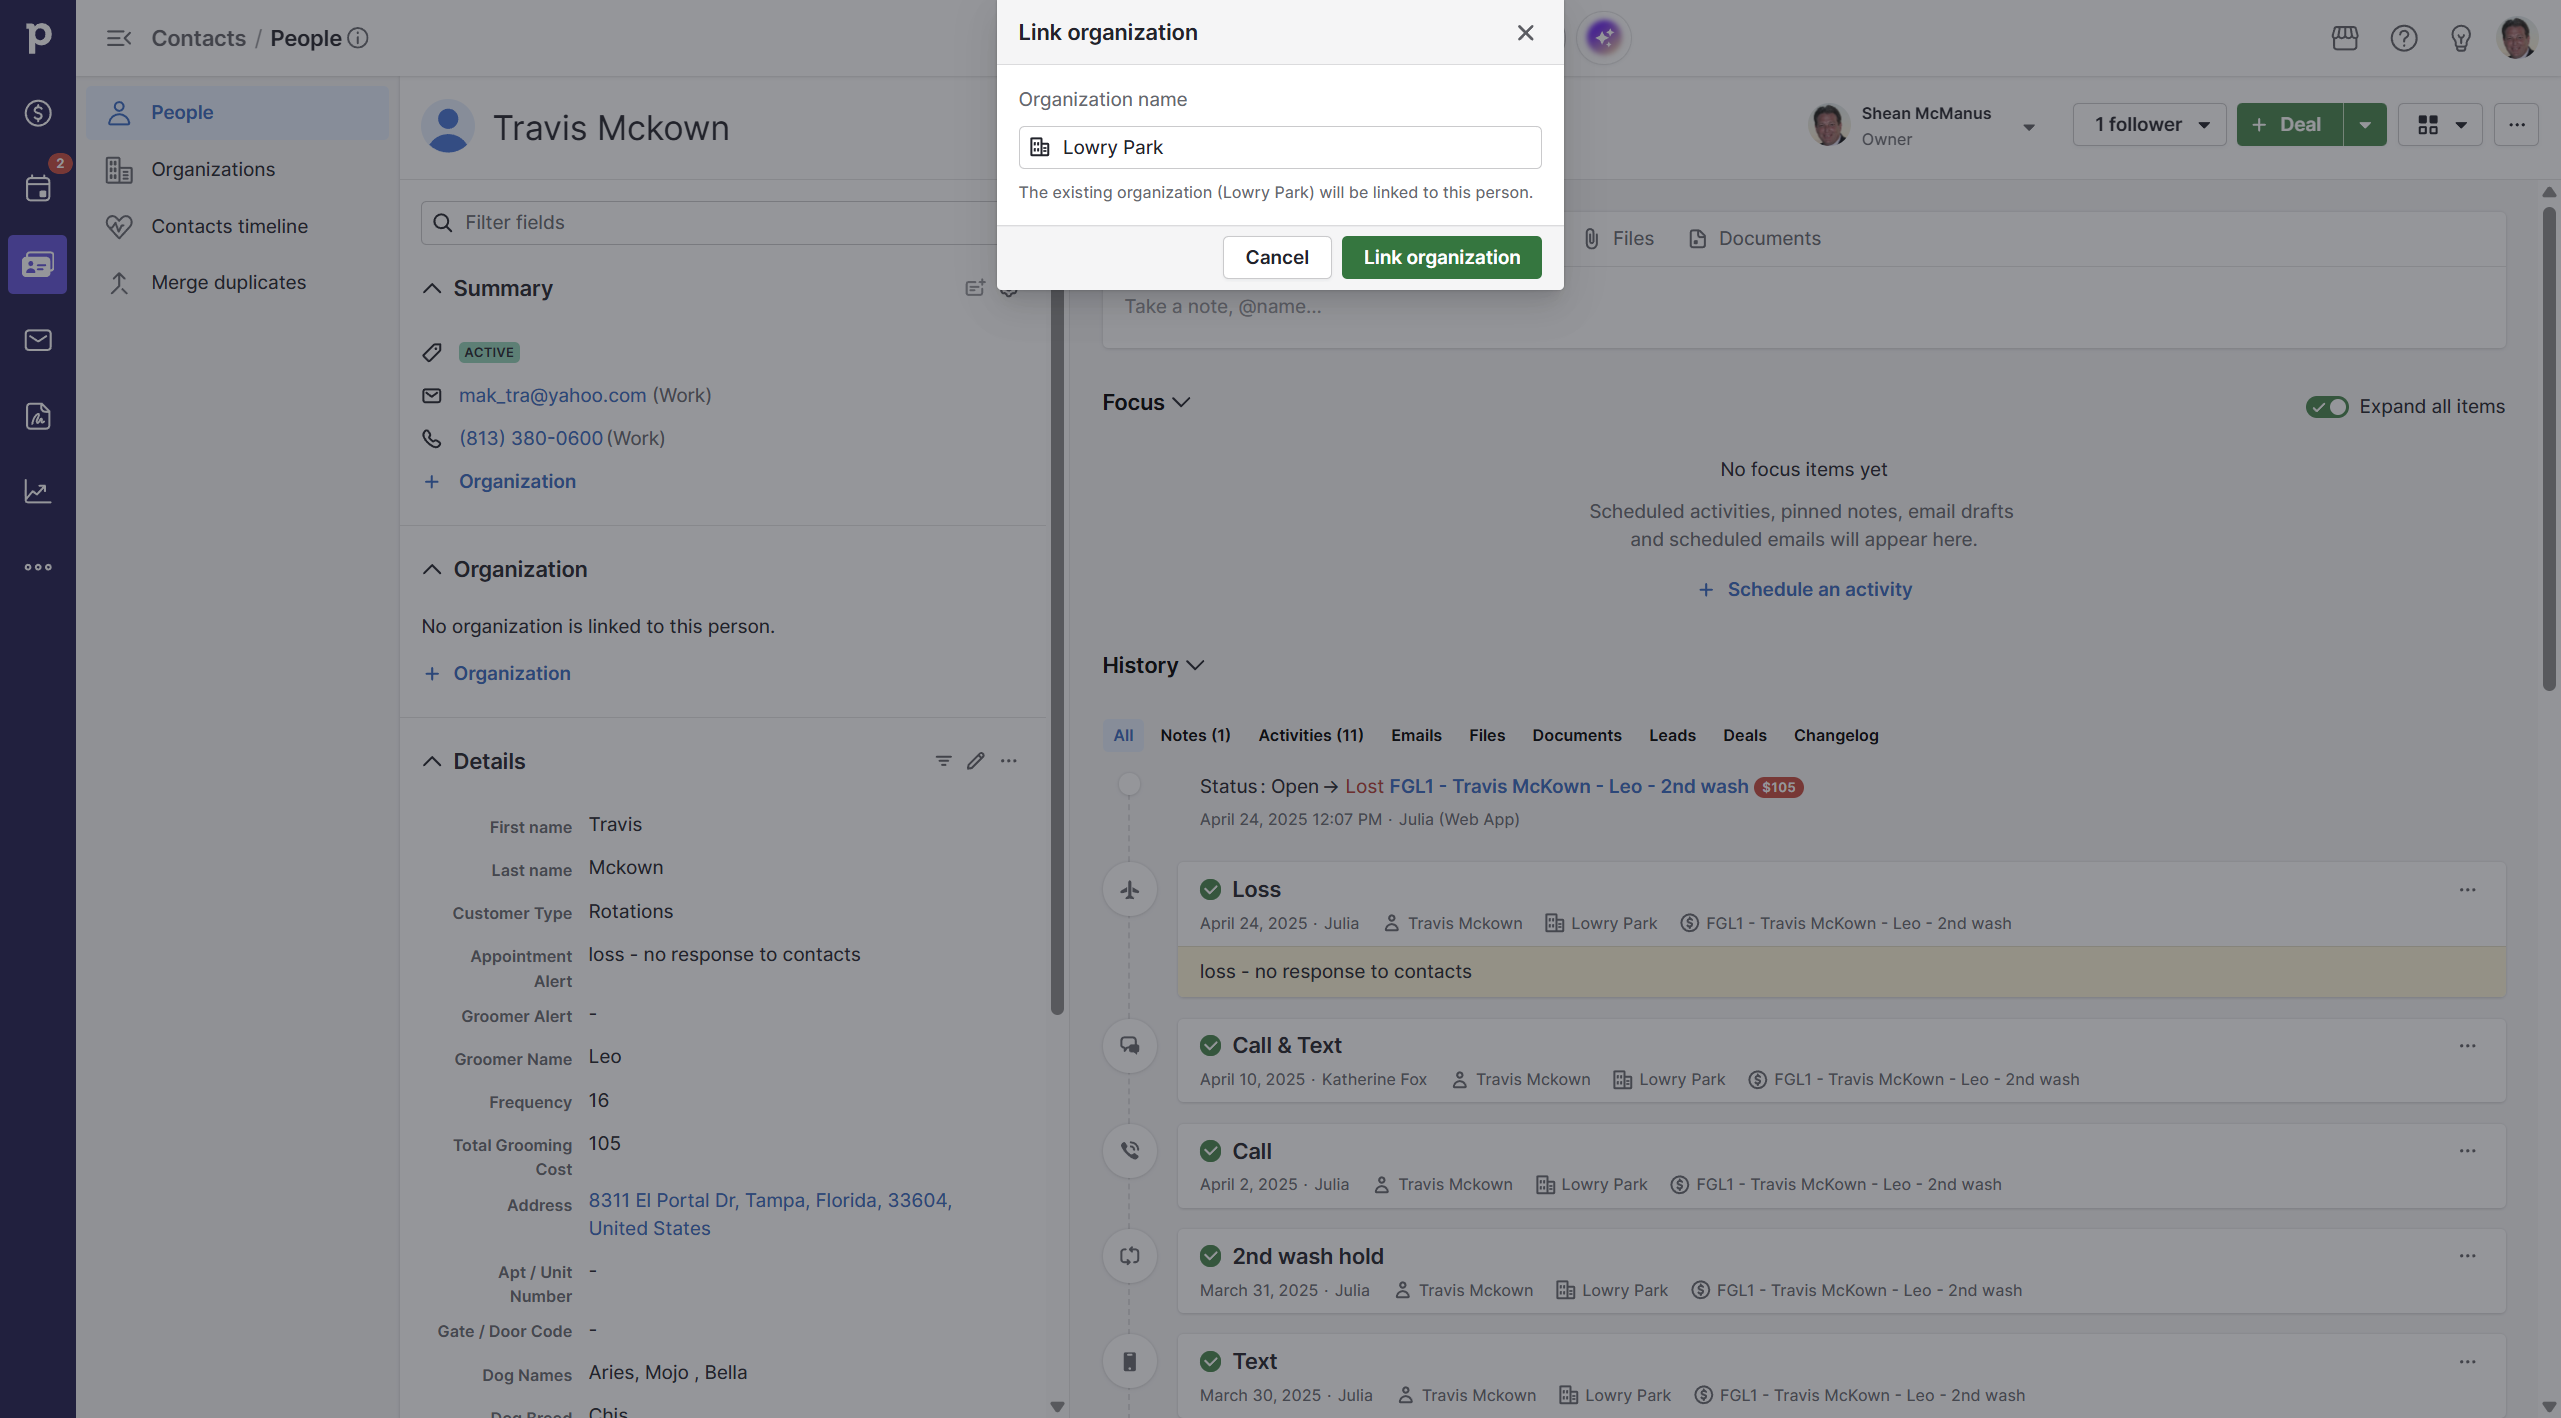The height and width of the screenshot is (1418, 2561).
Task: Click the pencil edit icon in Details
Action: [976, 761]
